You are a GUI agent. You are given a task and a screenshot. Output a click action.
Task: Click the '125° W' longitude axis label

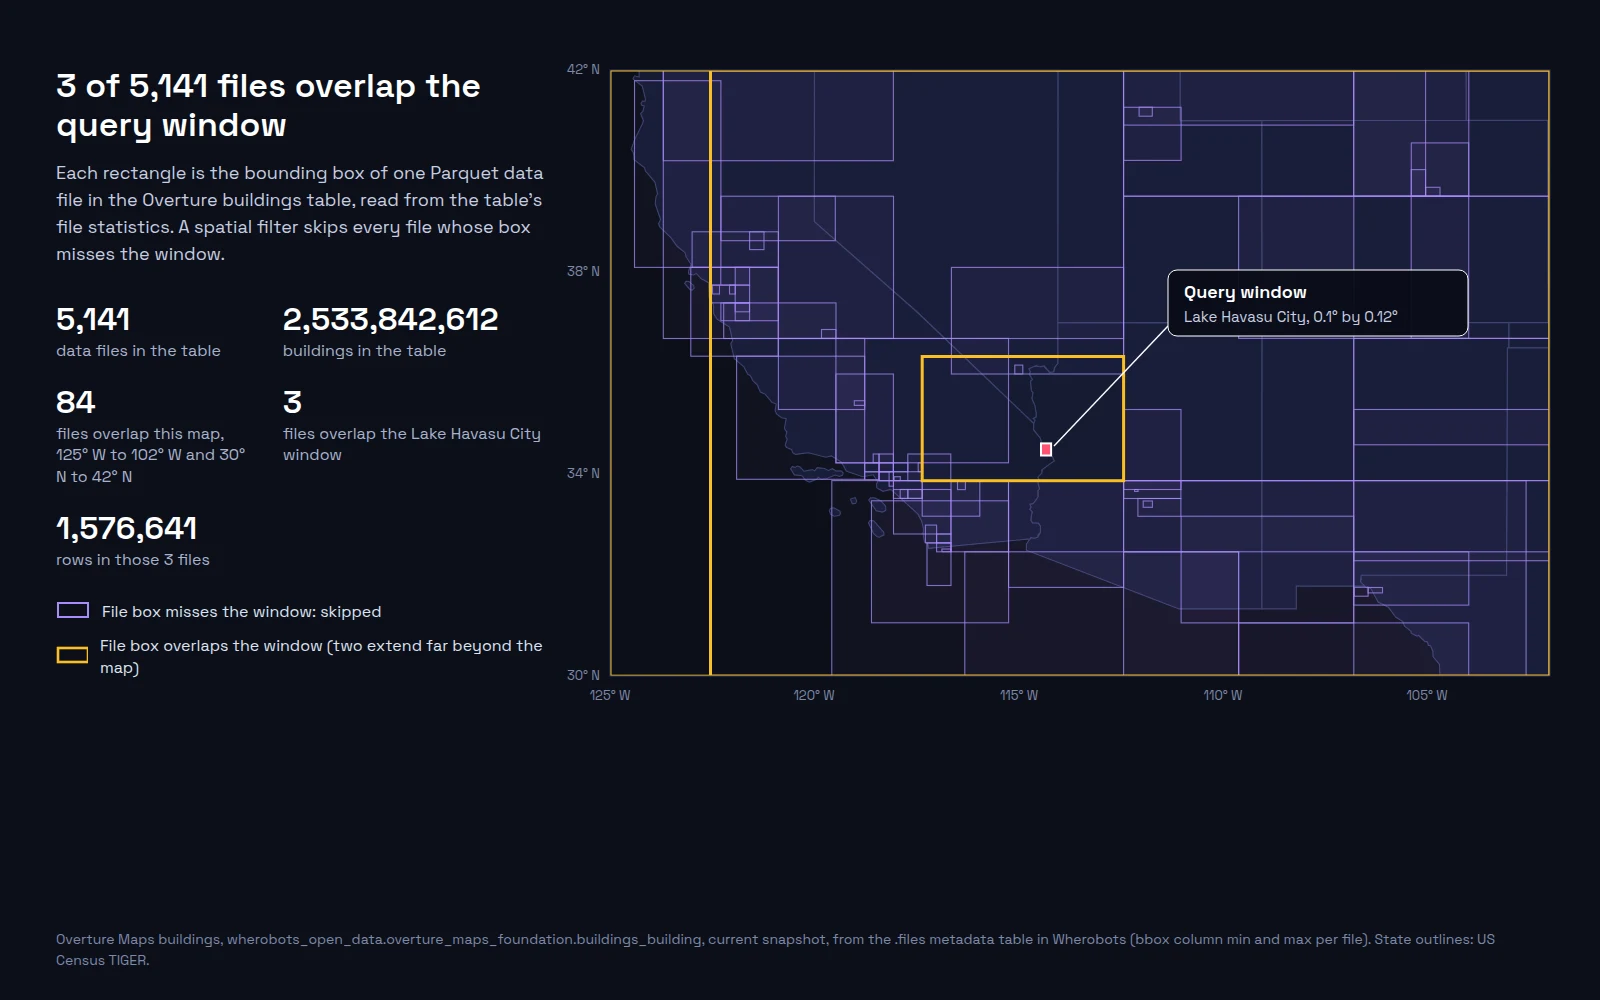[610, 695]
